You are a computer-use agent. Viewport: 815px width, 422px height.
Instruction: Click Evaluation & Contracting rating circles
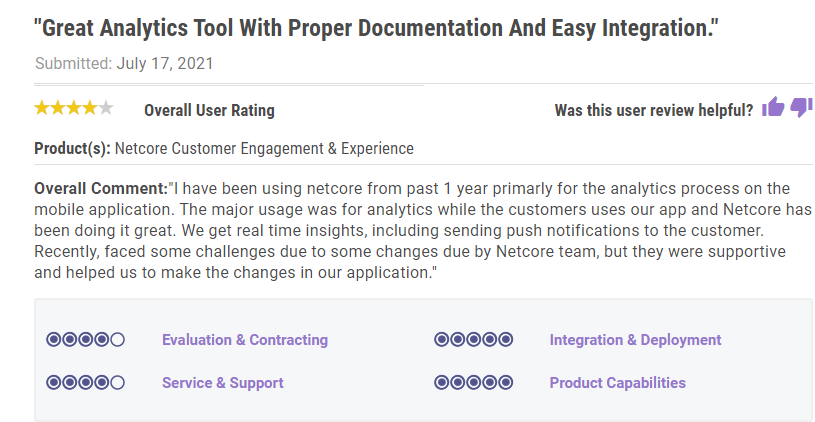pos(85,340)
